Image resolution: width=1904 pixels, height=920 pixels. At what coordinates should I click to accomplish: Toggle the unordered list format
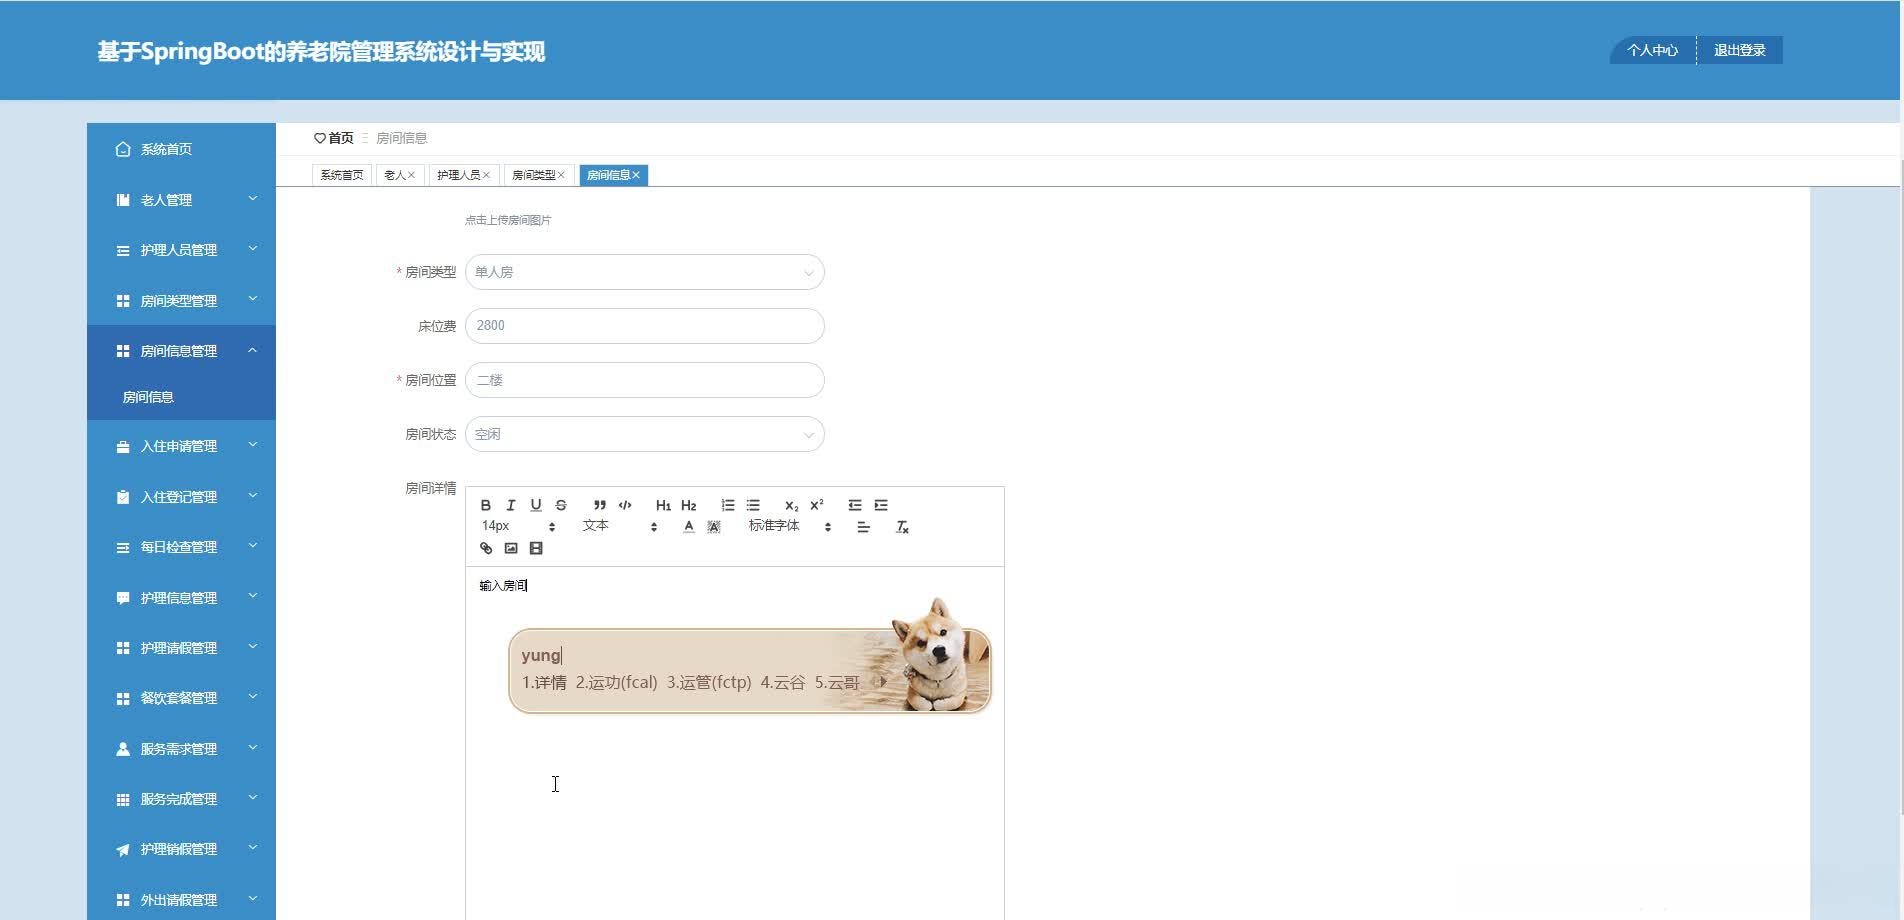pos(753,505)
